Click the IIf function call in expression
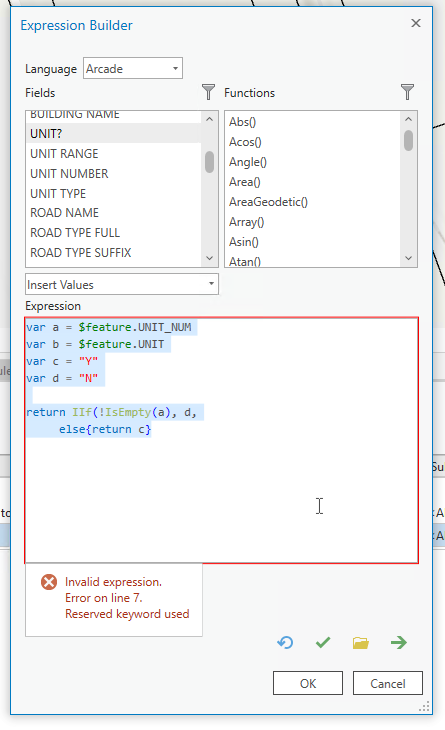The image size is (445, 730). click(82, 412)
